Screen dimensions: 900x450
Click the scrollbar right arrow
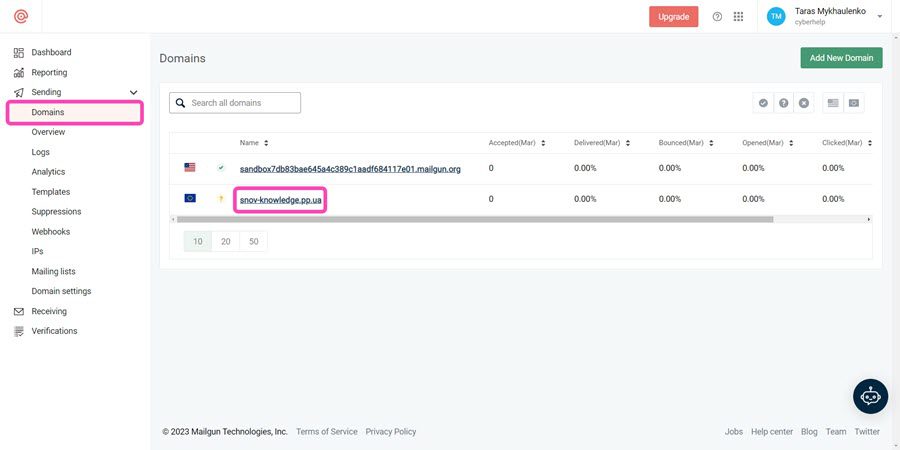coord(869,219)
